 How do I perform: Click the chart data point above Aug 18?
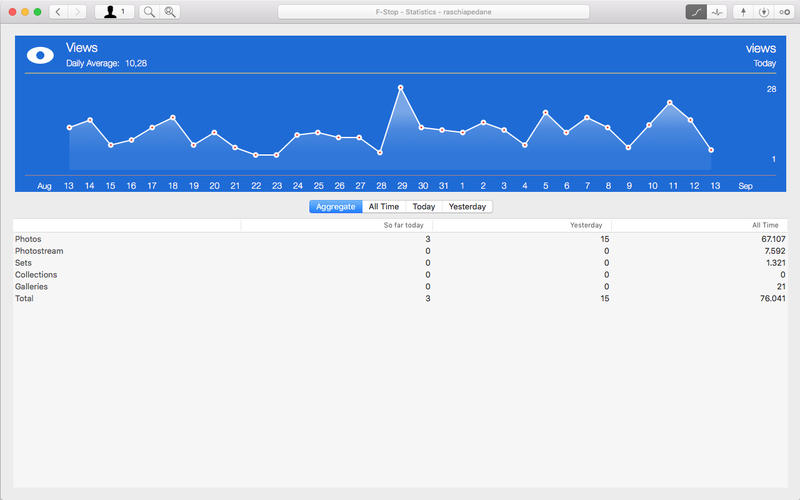coord(173,117)
